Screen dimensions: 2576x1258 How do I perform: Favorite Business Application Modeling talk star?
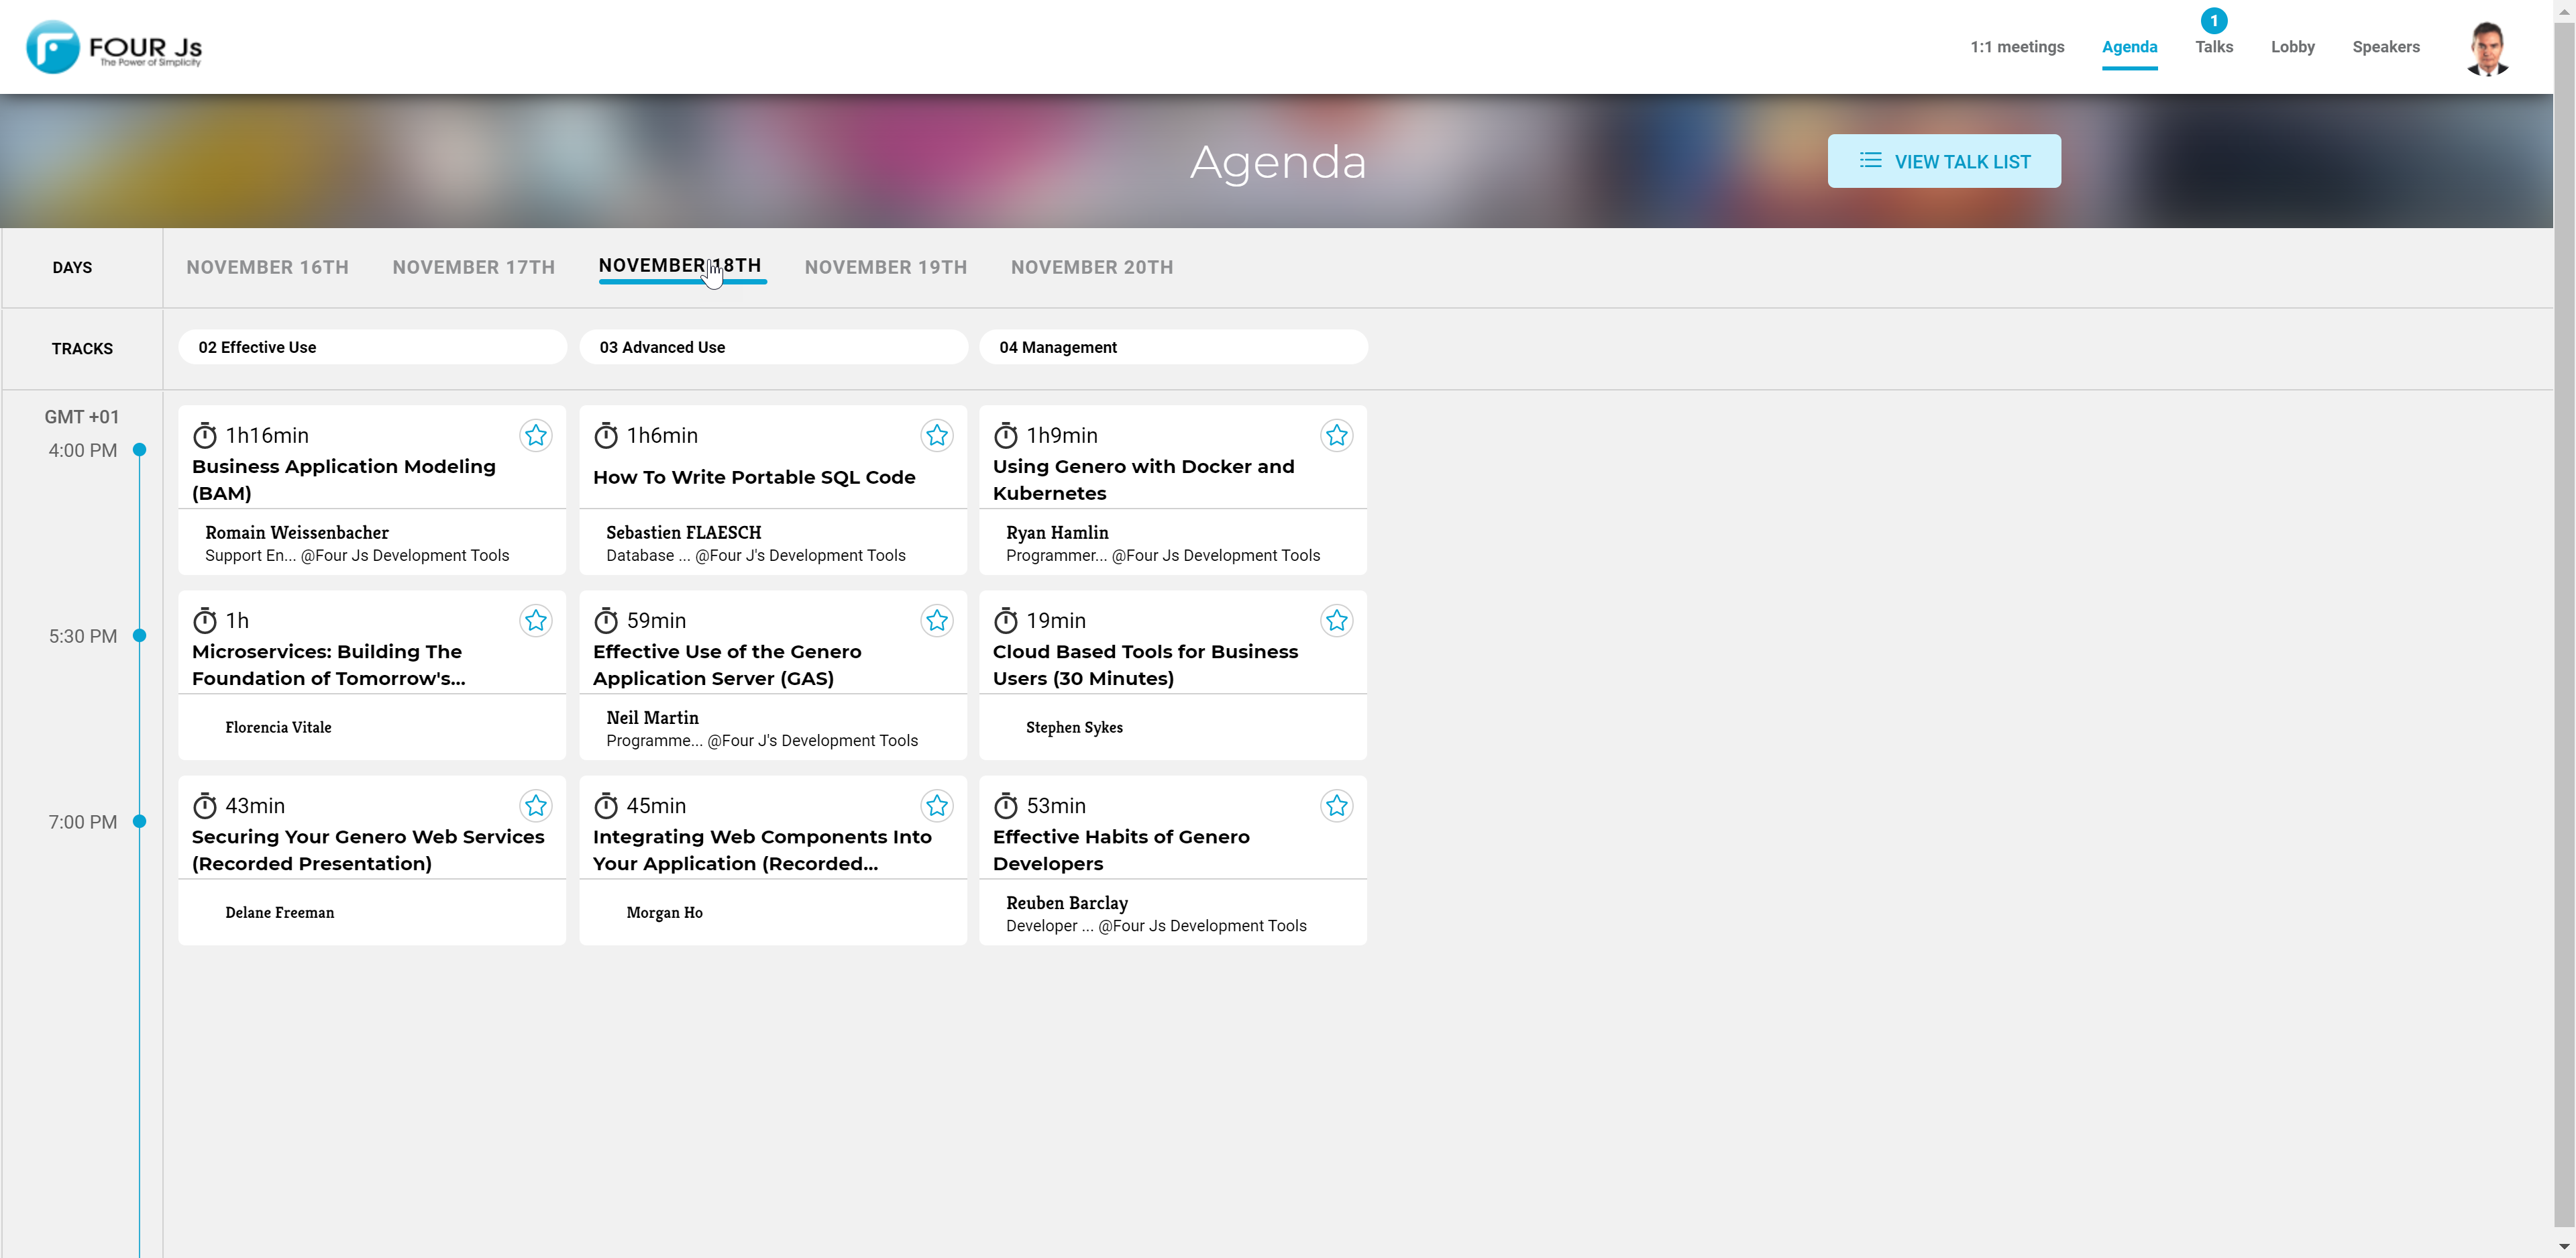tap(536, 435)
